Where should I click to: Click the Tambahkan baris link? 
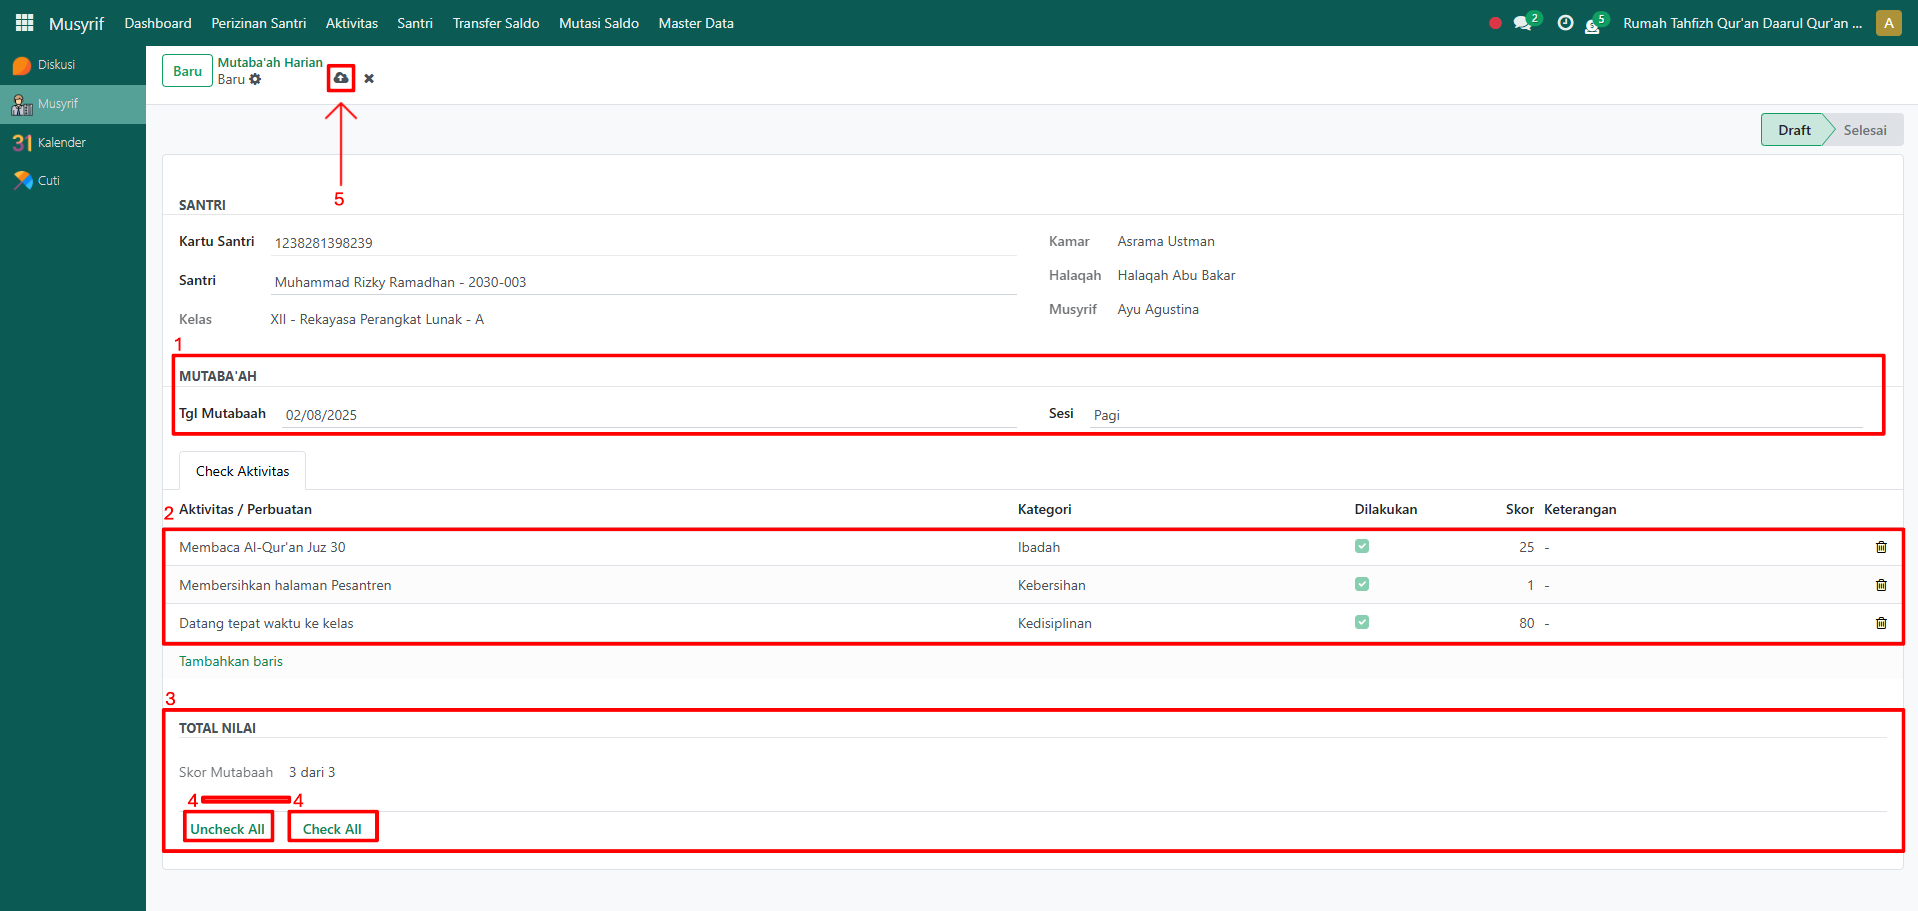230,661
